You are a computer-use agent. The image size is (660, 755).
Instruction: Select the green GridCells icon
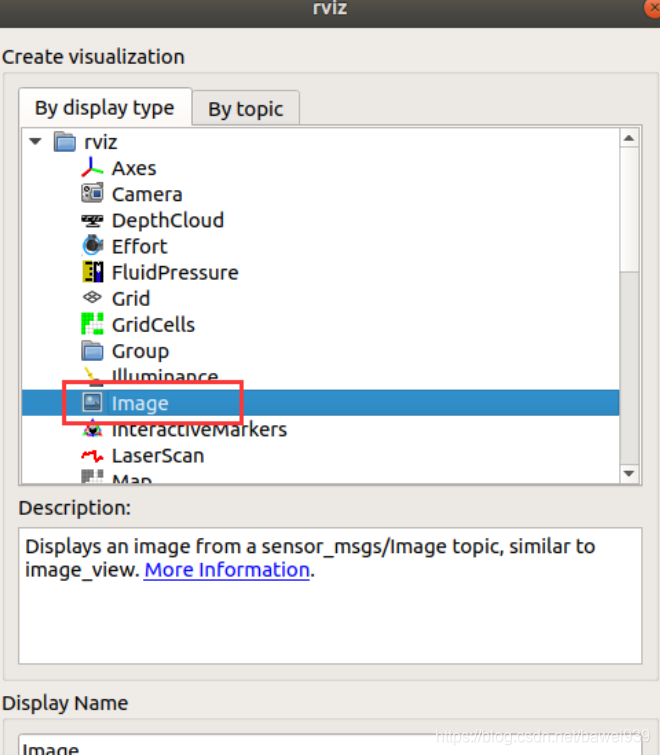click(92, 324)
